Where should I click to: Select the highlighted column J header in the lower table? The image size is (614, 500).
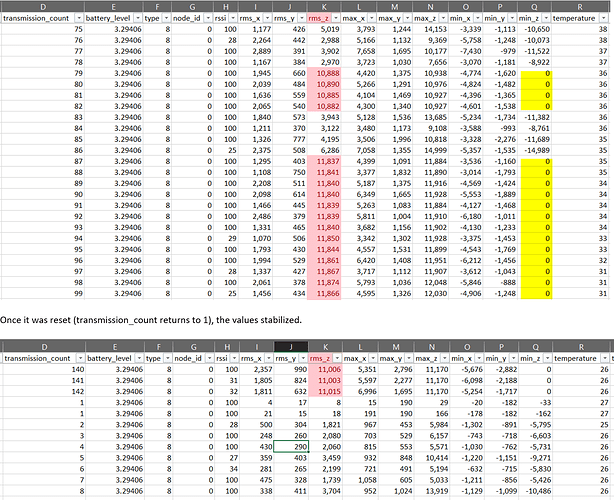(291, 347)
